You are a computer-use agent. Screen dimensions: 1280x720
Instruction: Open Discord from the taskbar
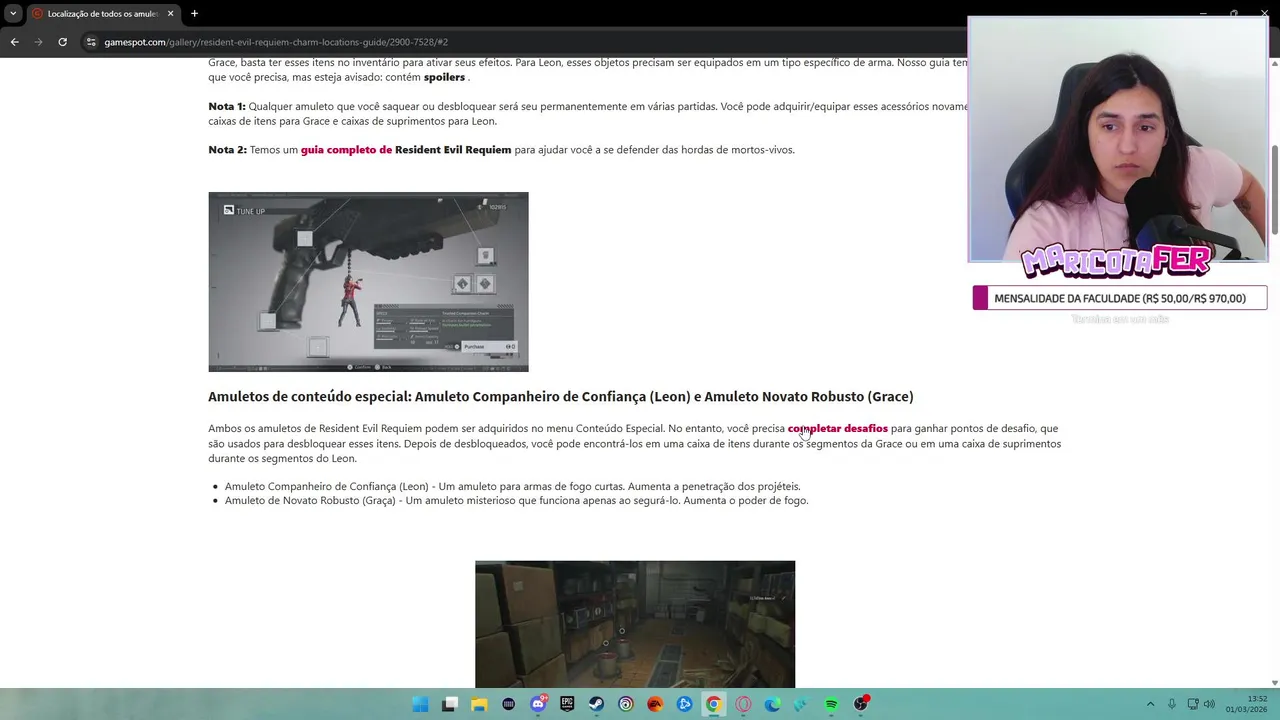click(538, 704)
